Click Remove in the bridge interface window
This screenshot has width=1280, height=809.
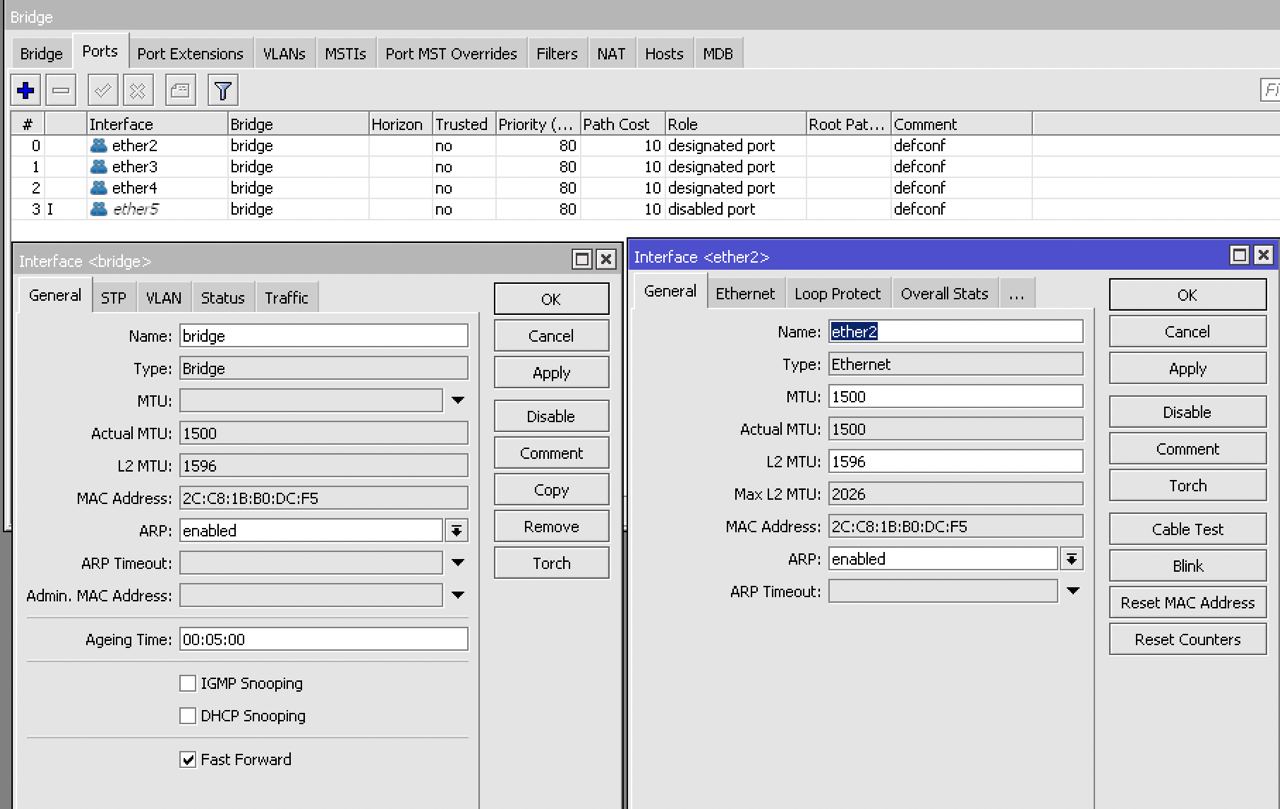pos(551,526)
